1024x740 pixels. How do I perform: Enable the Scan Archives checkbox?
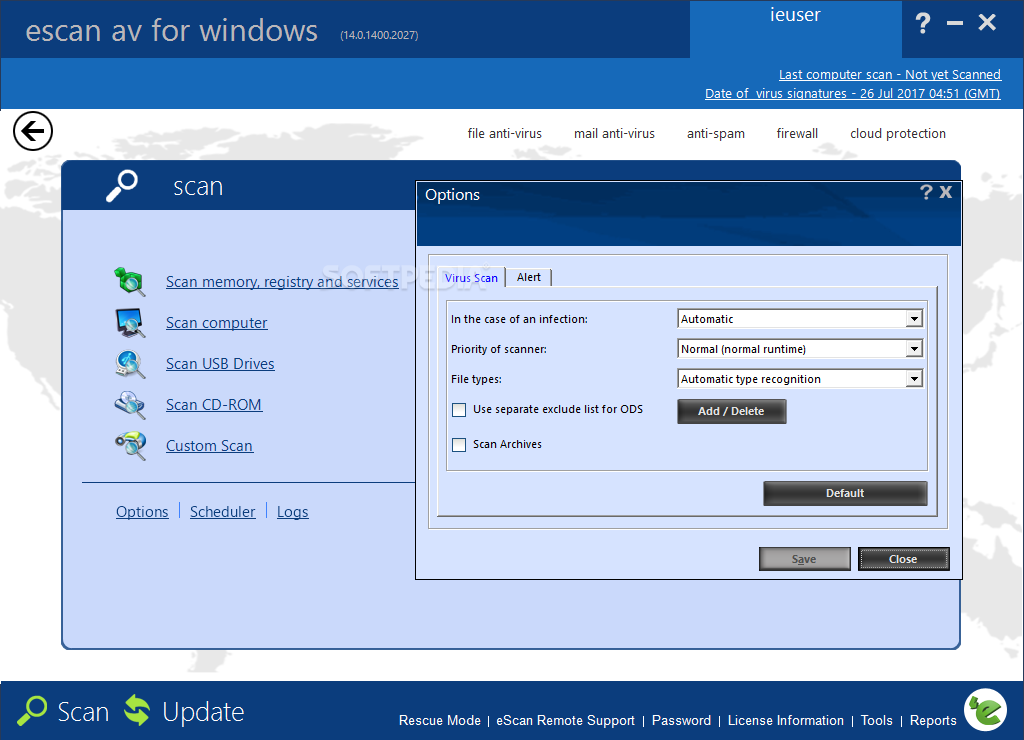(x=459, y=445)
